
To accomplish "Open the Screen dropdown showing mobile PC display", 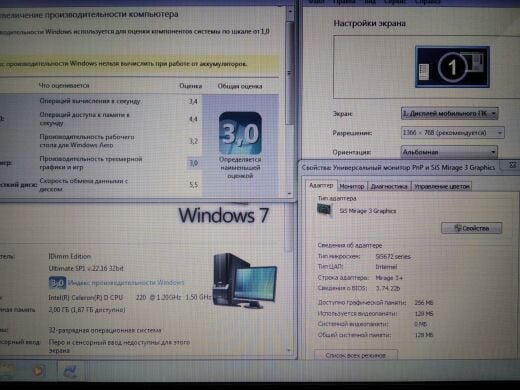I will [x=450, y=113].
